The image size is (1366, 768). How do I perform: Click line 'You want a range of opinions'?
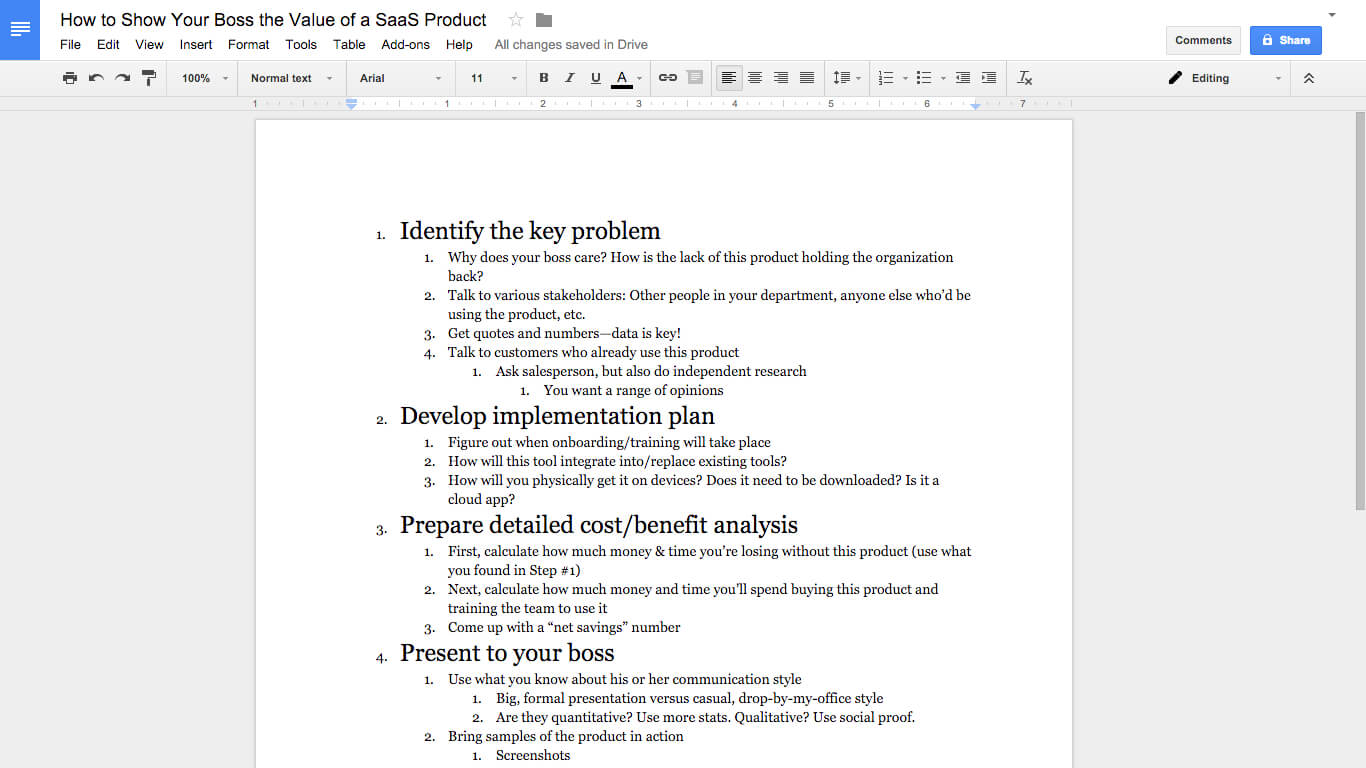click(x=633, y=390)
